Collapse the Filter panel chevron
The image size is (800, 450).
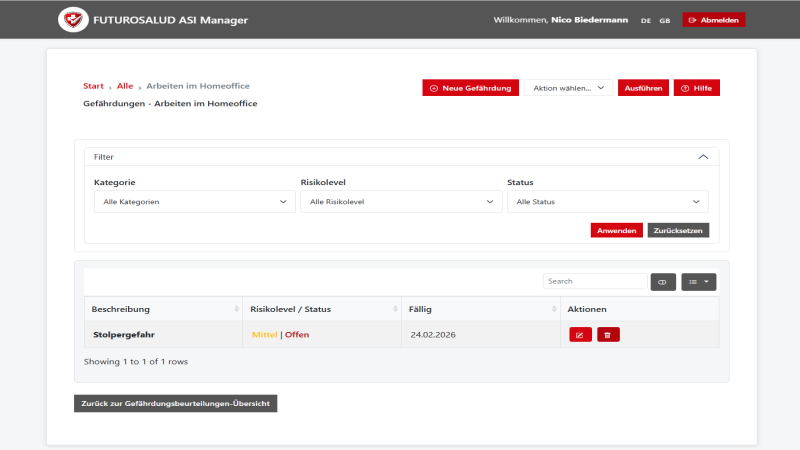point(703,157)
